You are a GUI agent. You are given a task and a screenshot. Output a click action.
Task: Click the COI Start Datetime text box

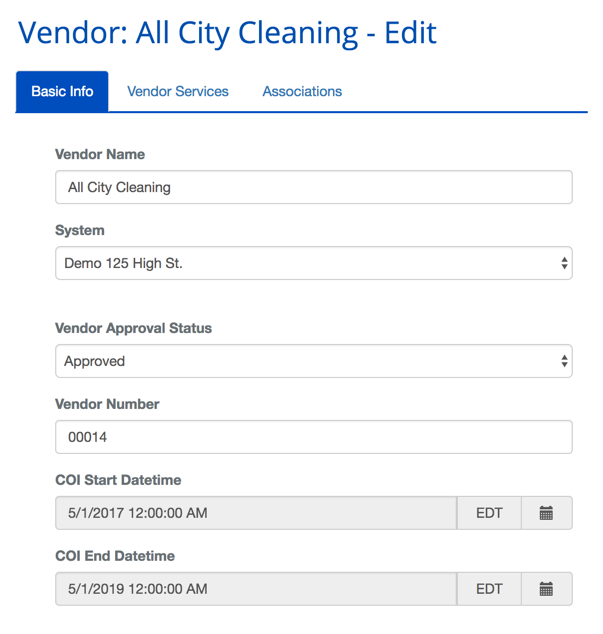[256, 513]
